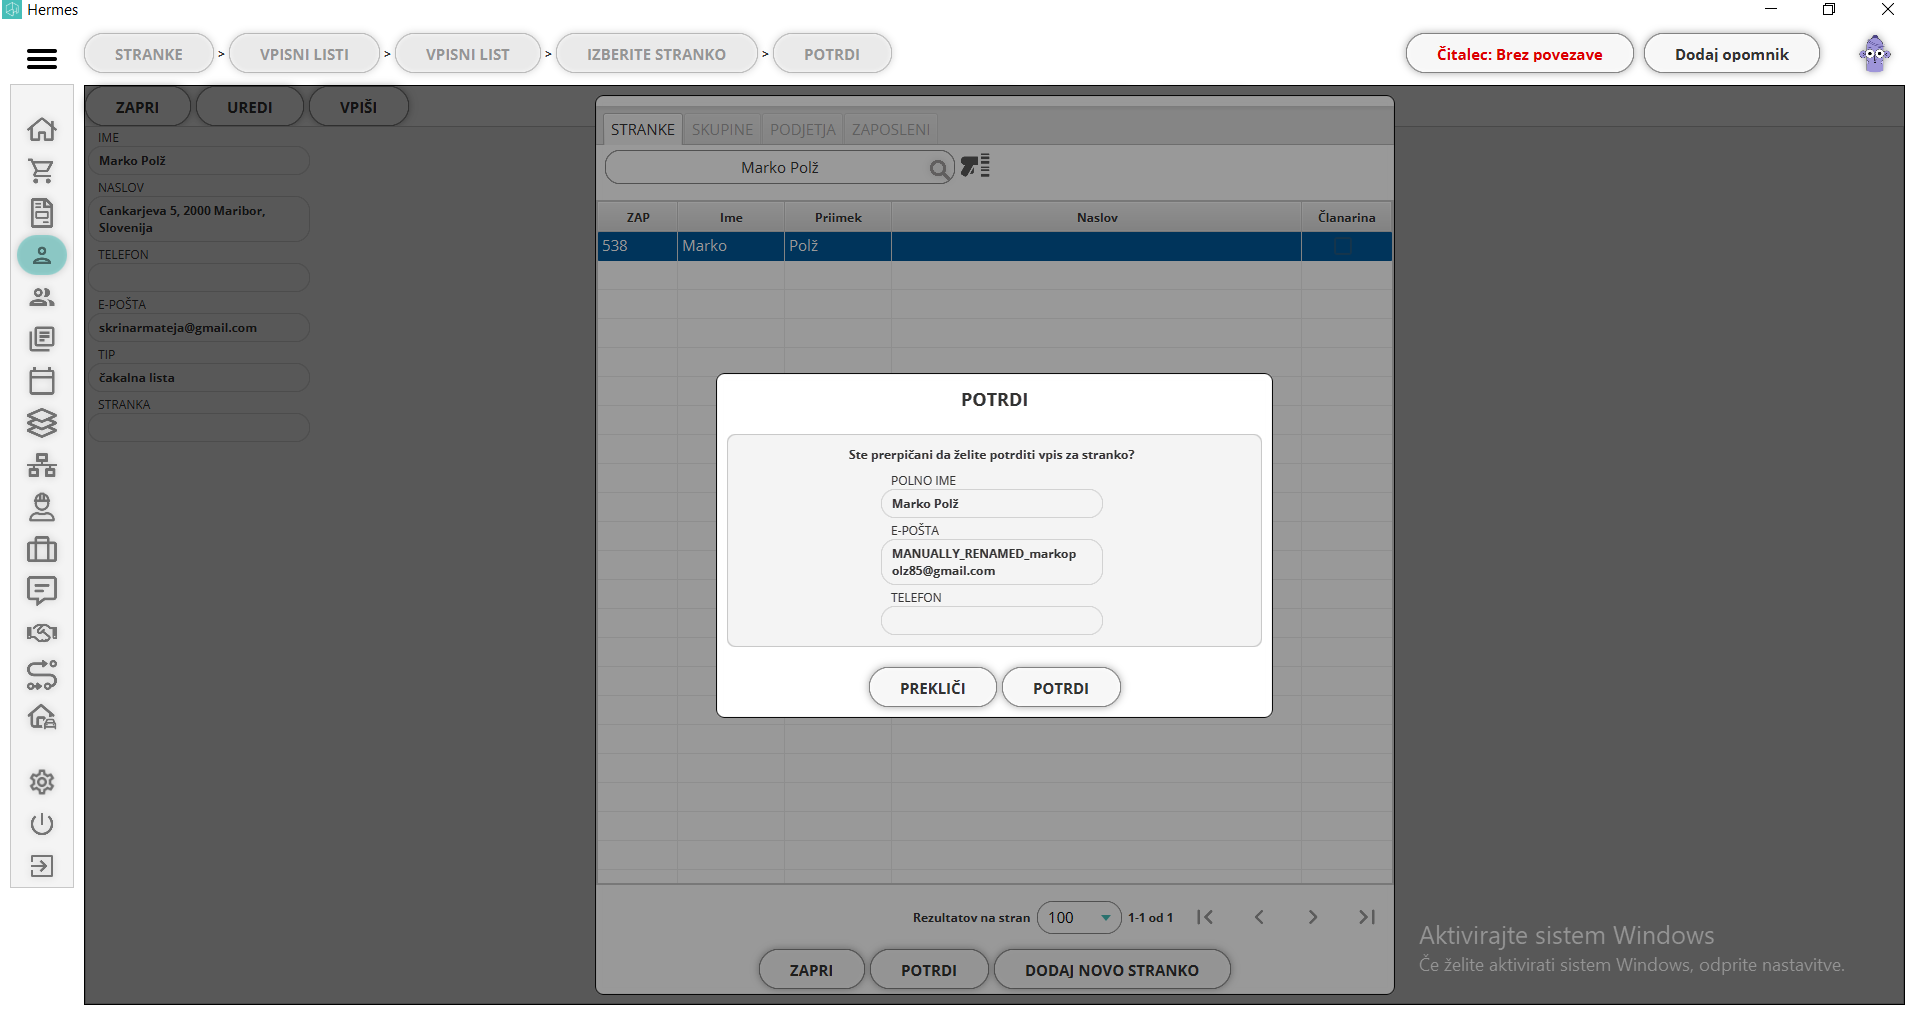This screenshot has width=1920, height=1020.
Task: Select the highlighted person sidebar icon
Action: tap(42, 255)
